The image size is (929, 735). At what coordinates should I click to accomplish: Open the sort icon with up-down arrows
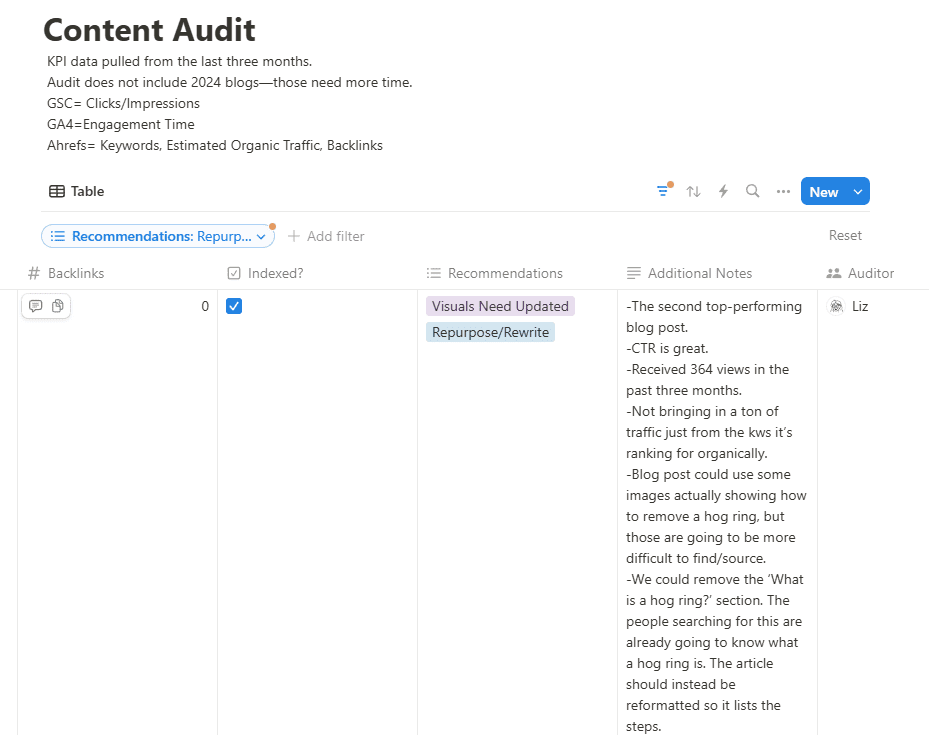point(693,191)
